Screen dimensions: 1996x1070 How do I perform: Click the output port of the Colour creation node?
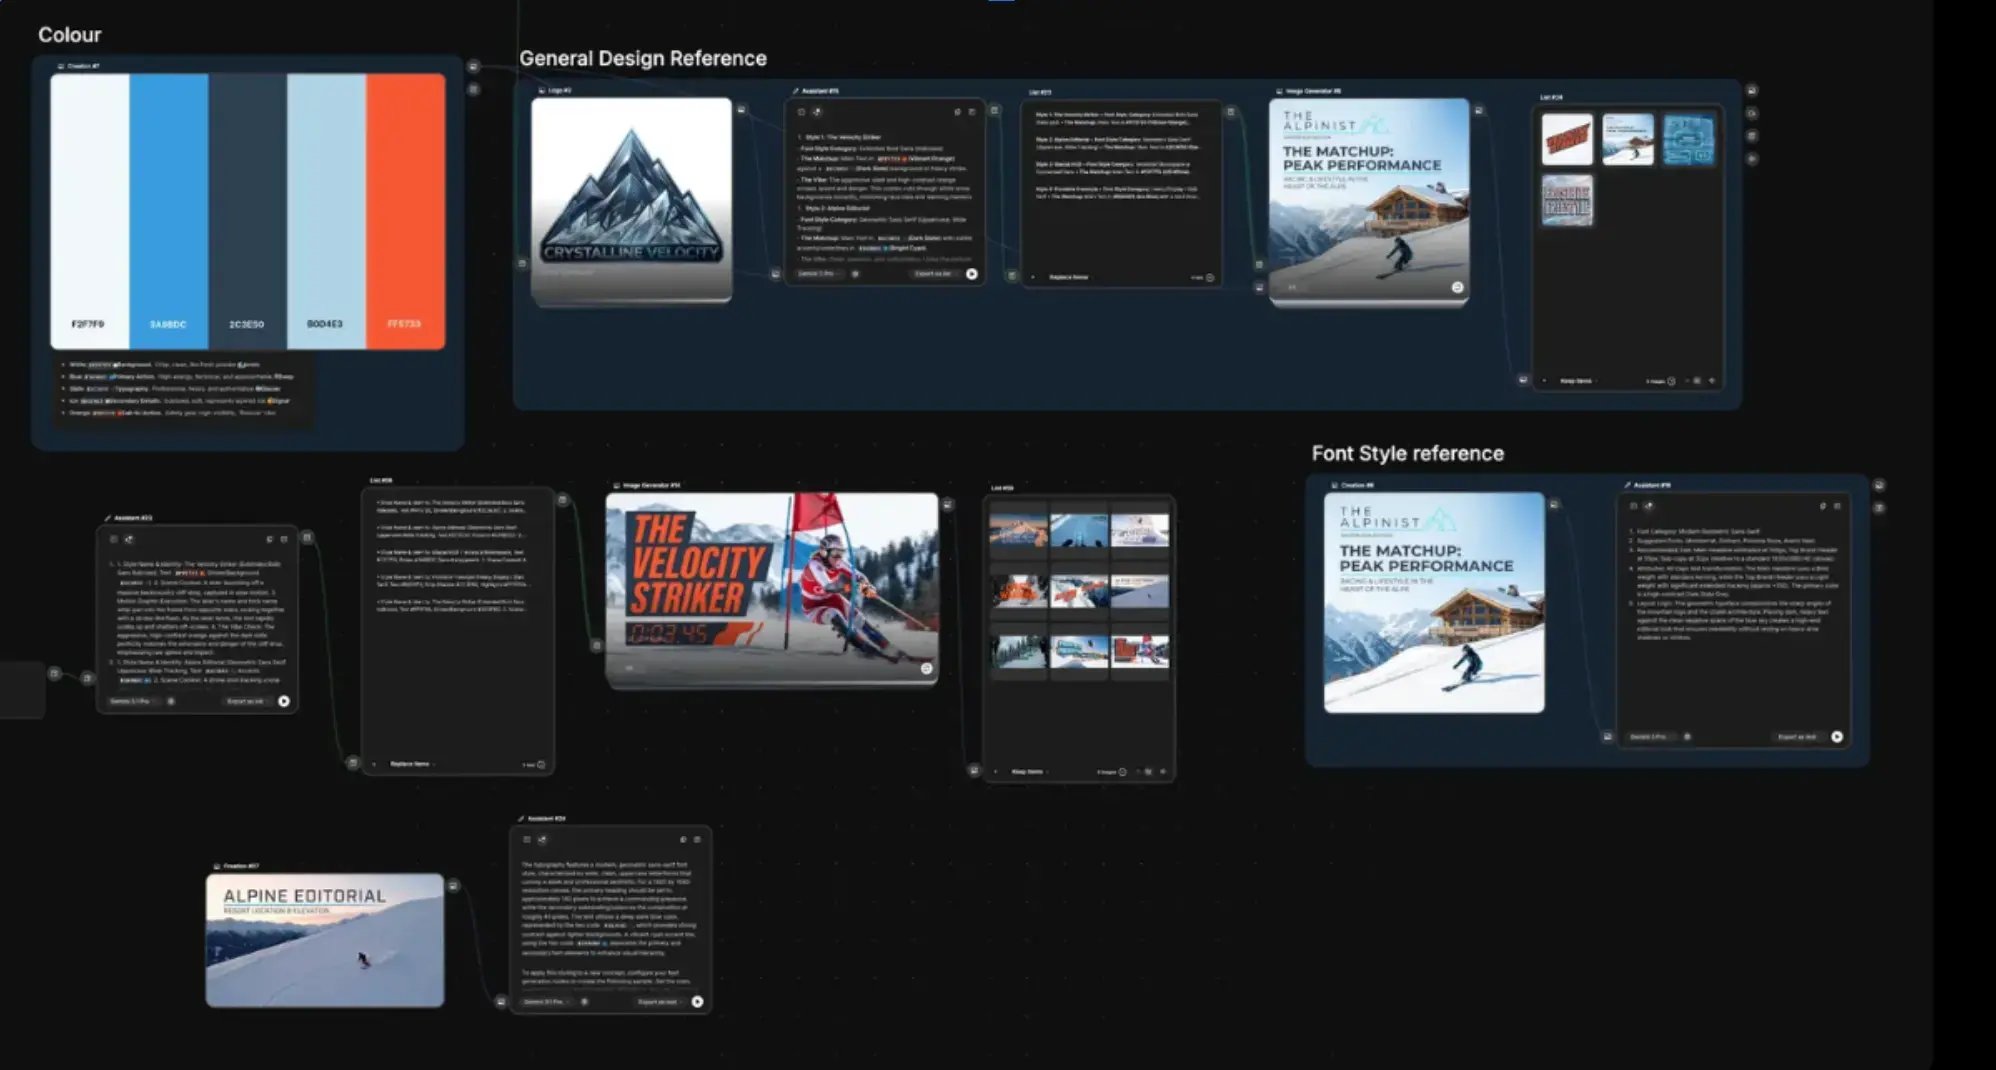click(473, 67)
